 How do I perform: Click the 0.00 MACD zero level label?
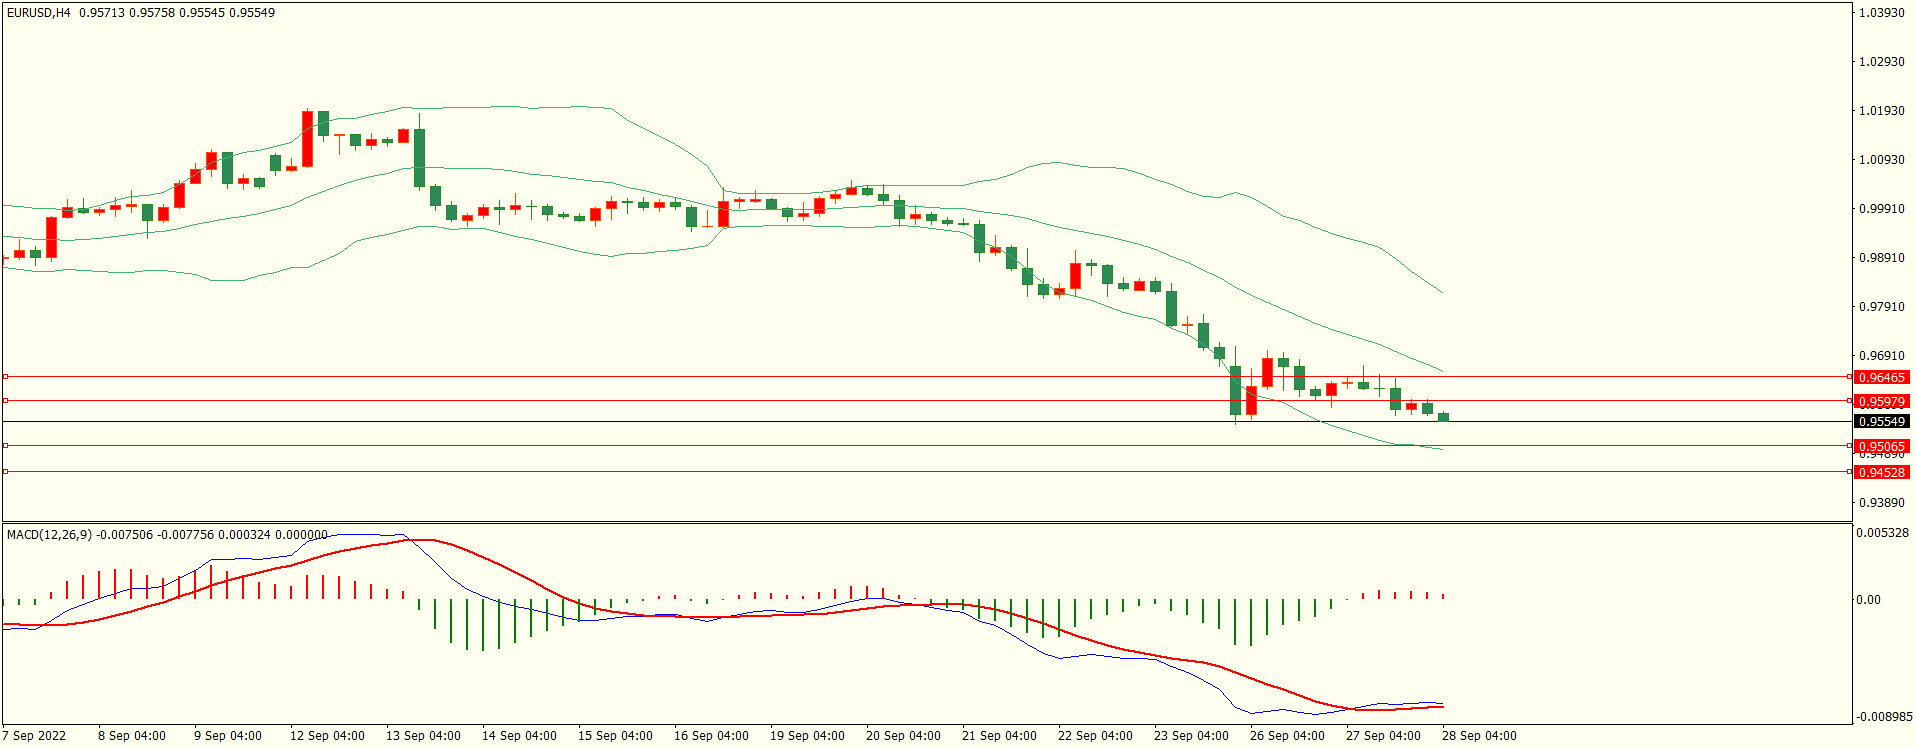[x=1868, y=600]
